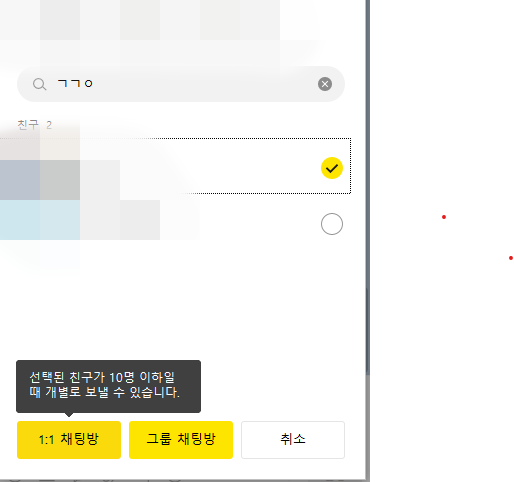Viewport: 514px width, 482px height.
Task: Click the tooltip arrow above 1:1 채팅방
Action: coord(69,415)
